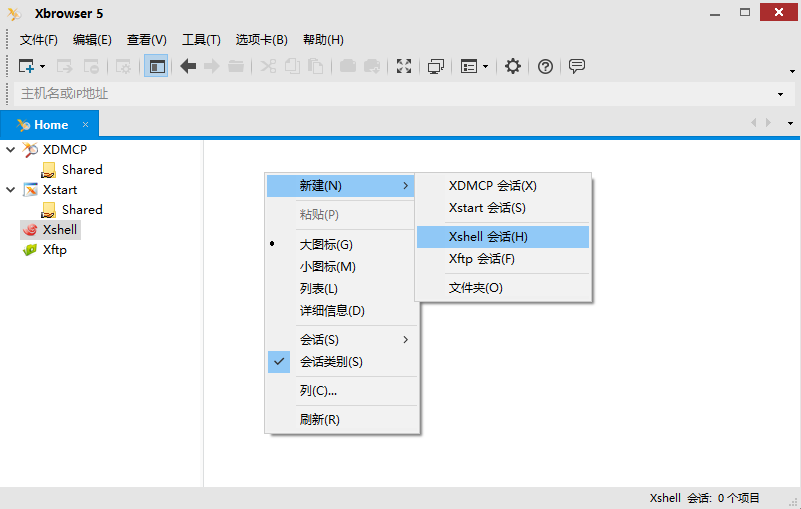Click the Paste toolbar icon
The width and height of the screenshot is (801, 509).
click(315, 66)
